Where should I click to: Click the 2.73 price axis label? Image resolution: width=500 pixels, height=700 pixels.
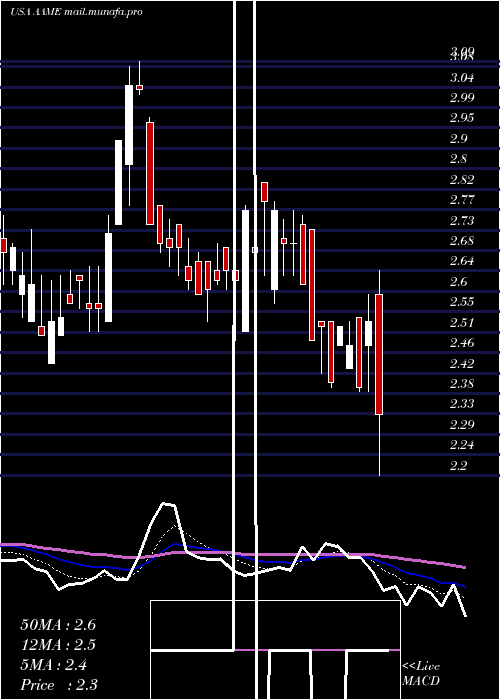click(462, 221)
